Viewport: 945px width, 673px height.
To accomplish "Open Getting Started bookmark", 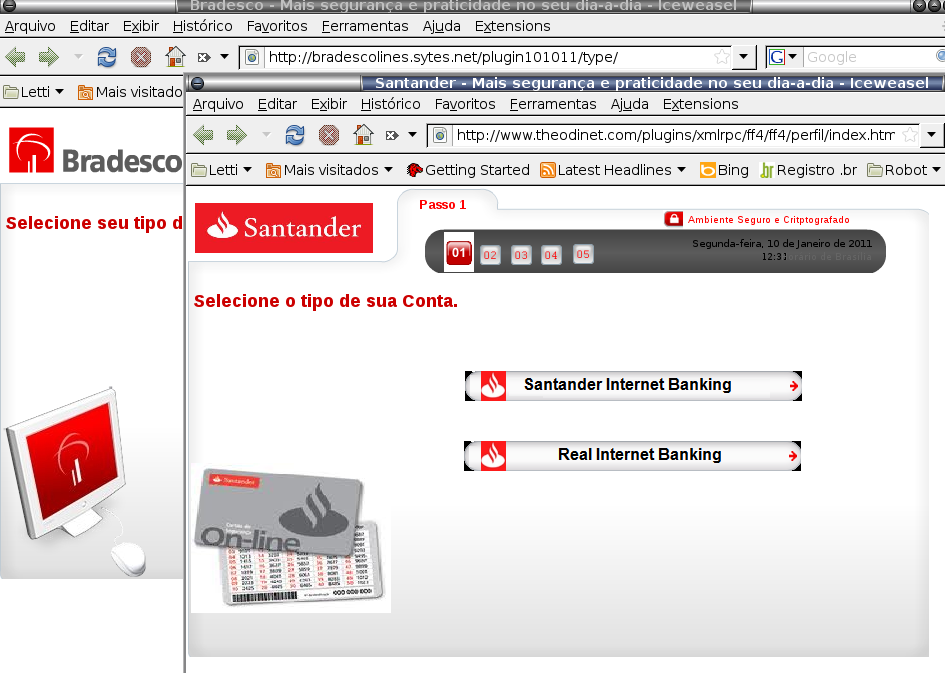I will pos(468,170).
